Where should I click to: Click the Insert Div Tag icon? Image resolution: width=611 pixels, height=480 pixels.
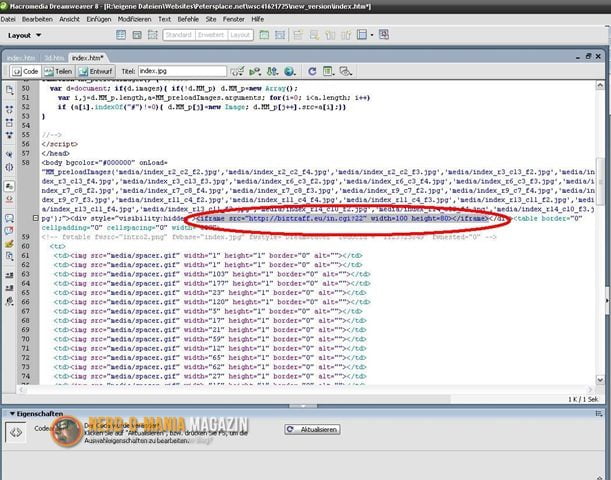coord(137,35)
